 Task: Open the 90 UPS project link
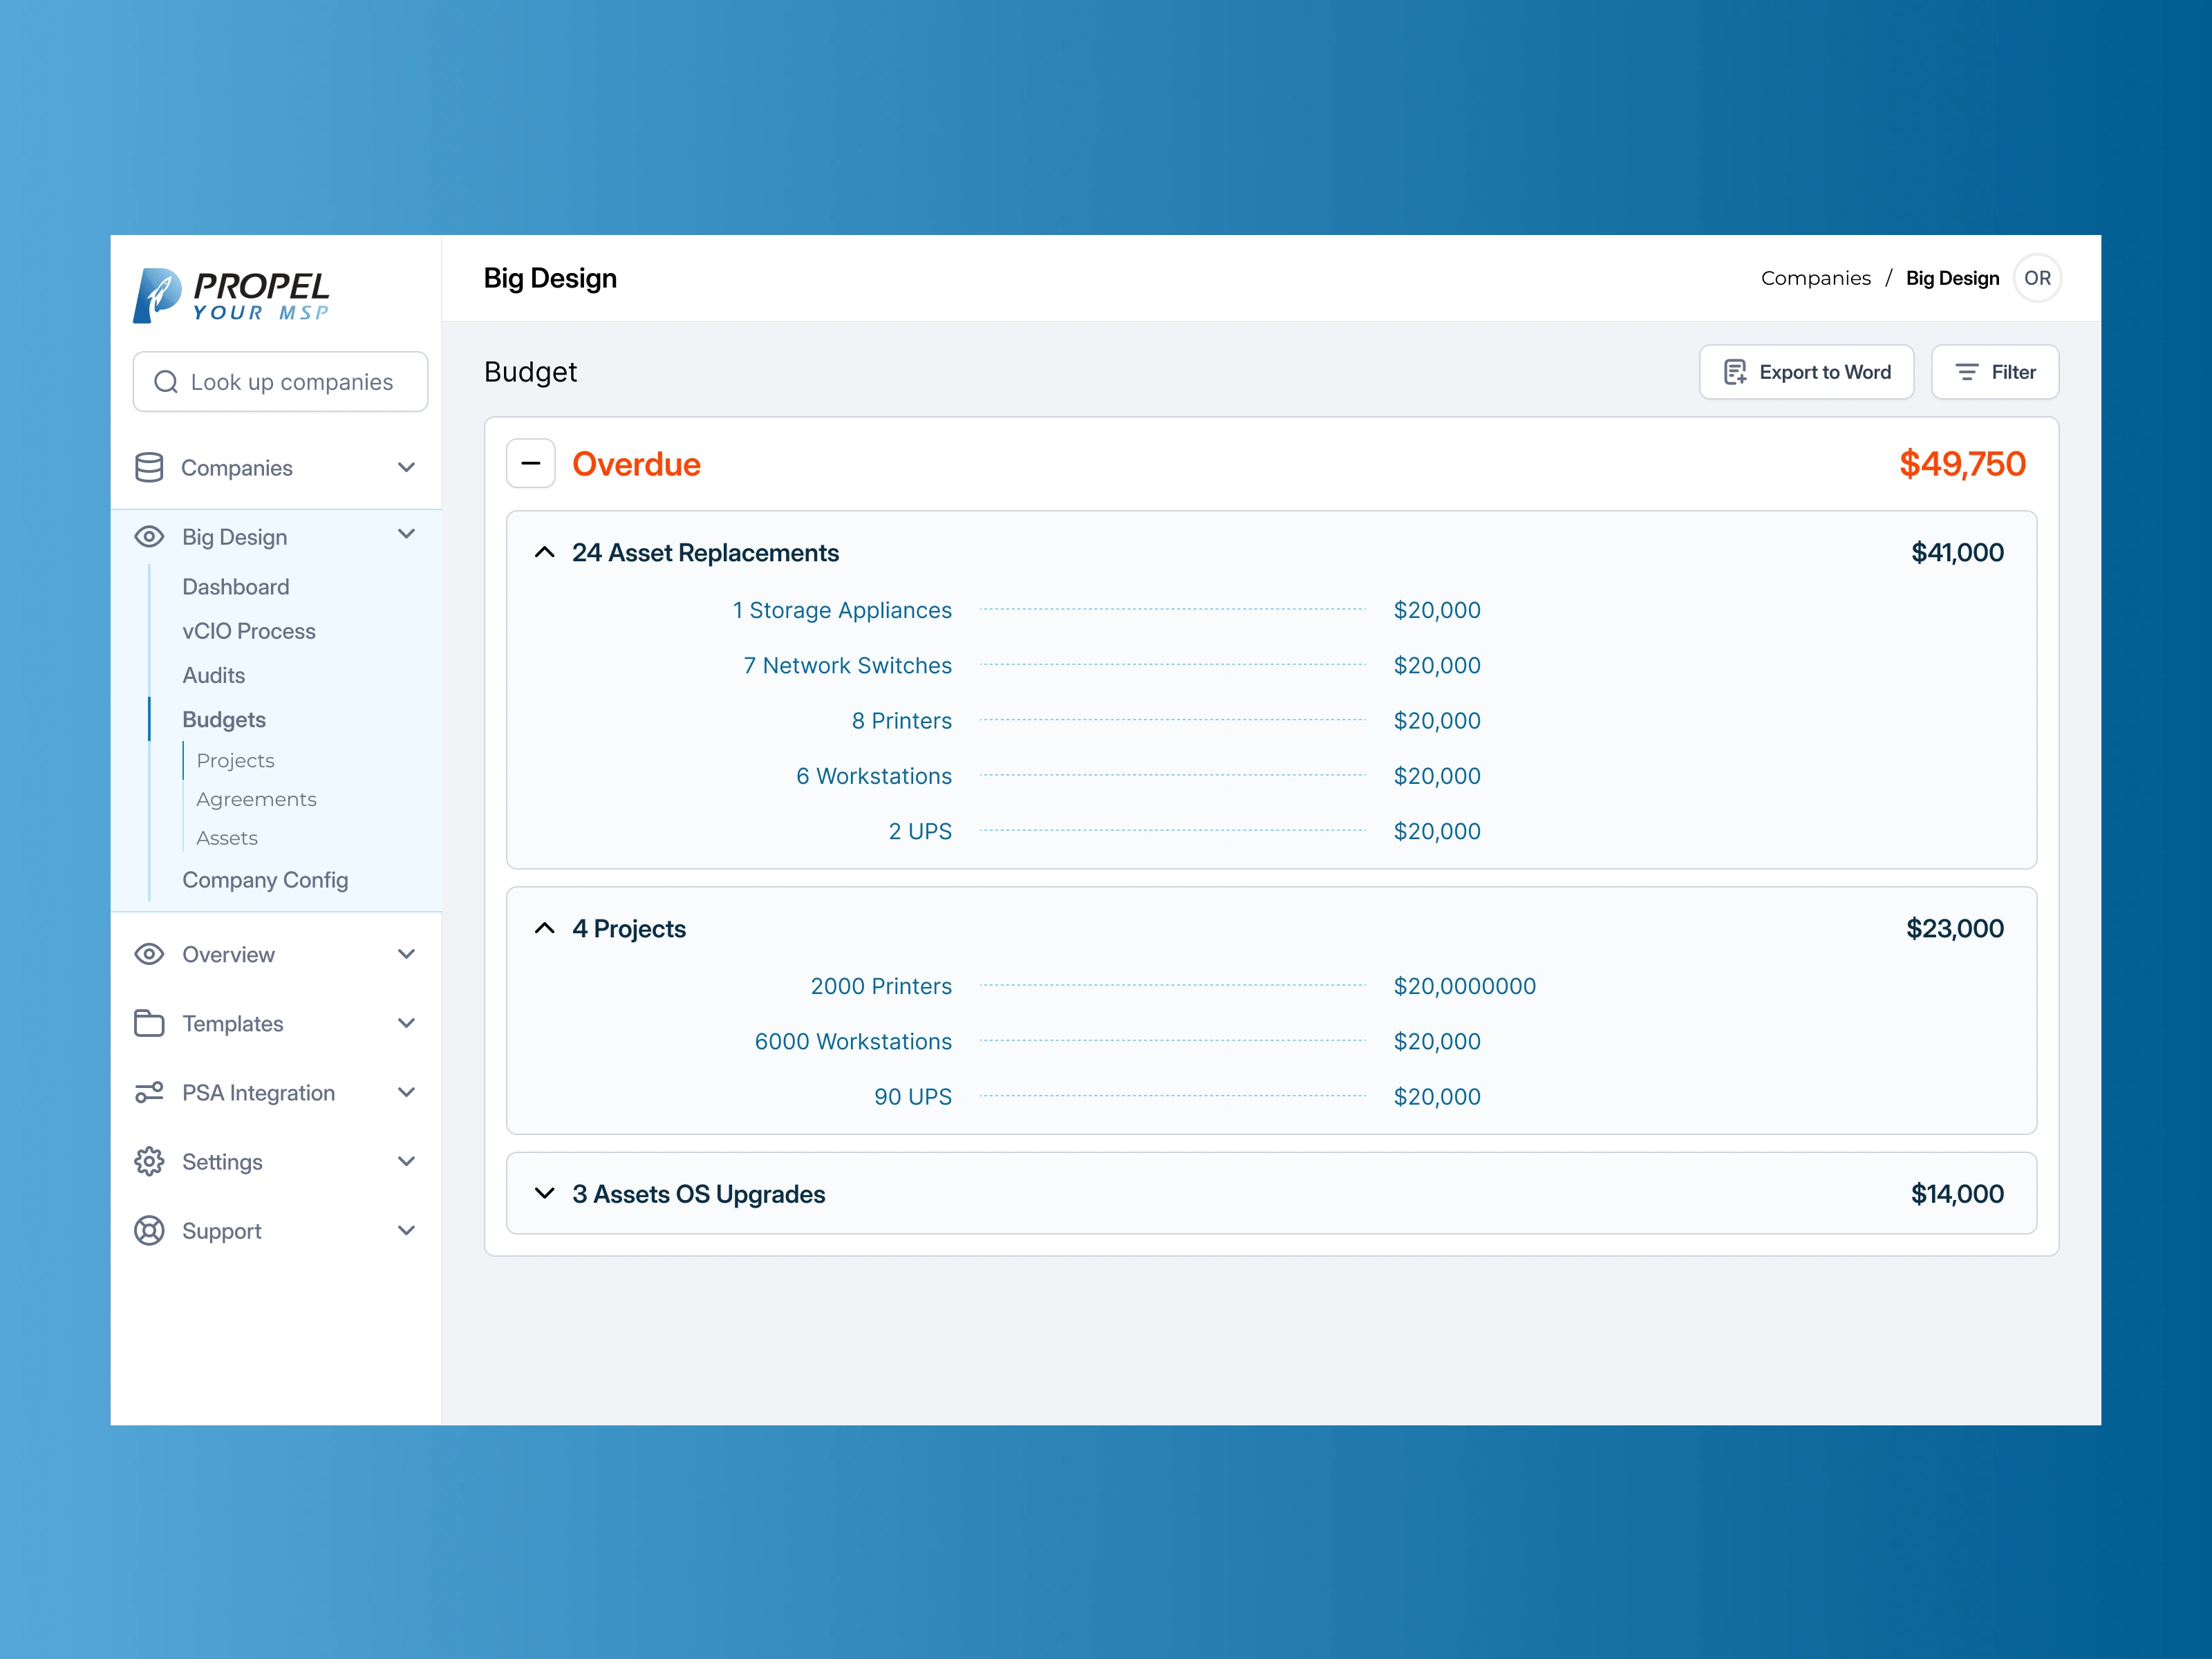(913, 1096)
